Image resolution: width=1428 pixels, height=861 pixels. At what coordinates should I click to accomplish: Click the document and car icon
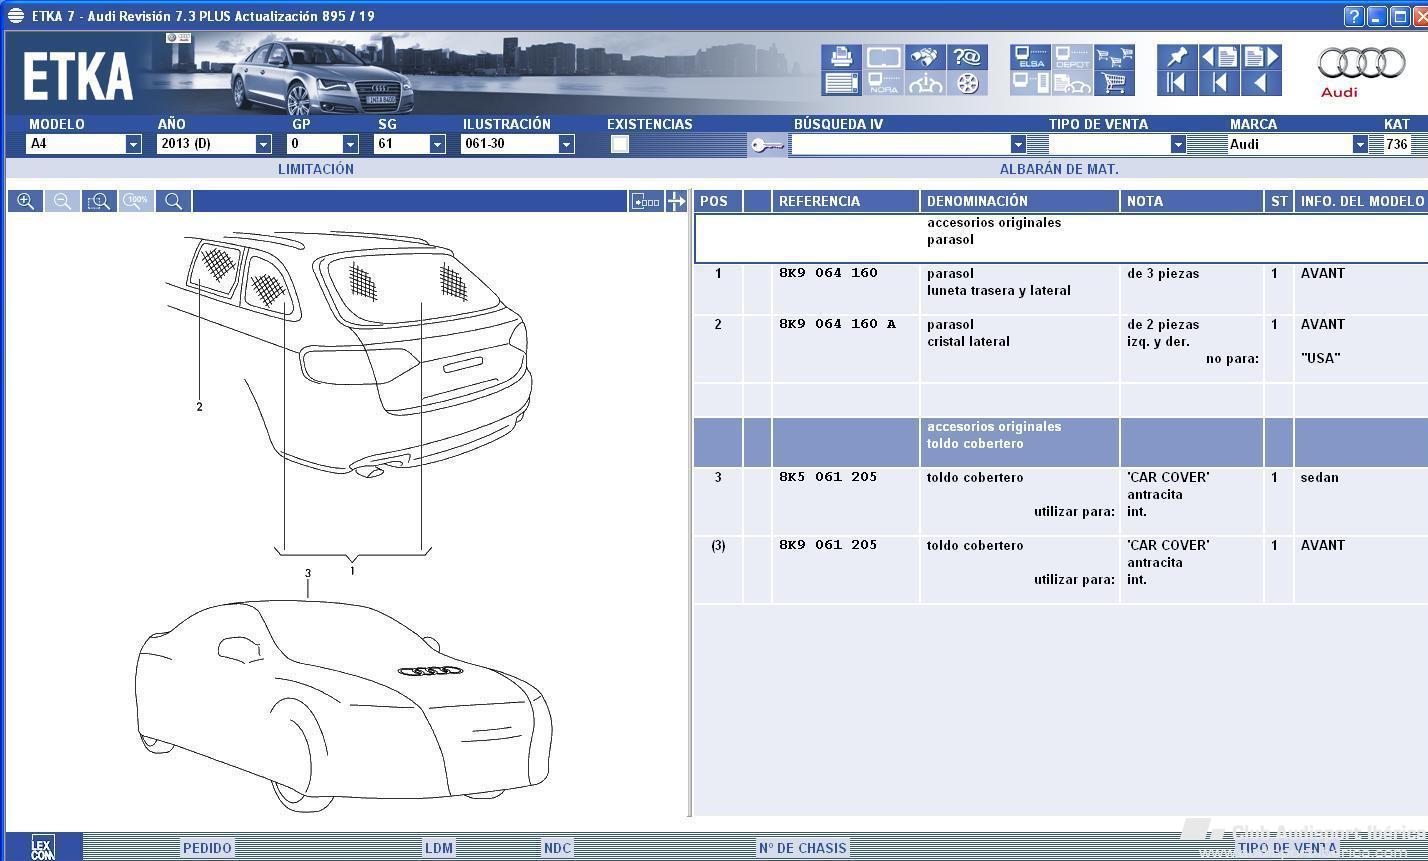coord(1072,83)
